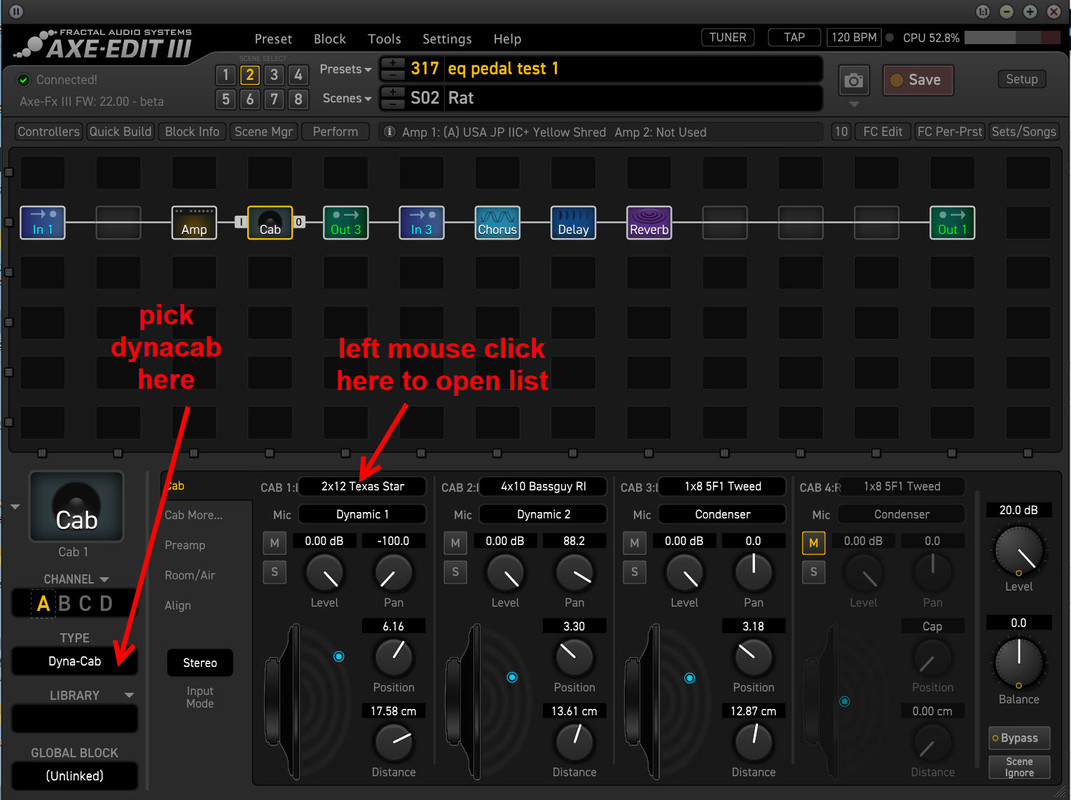
Task: Open the Preset menu
Action: 273,39
